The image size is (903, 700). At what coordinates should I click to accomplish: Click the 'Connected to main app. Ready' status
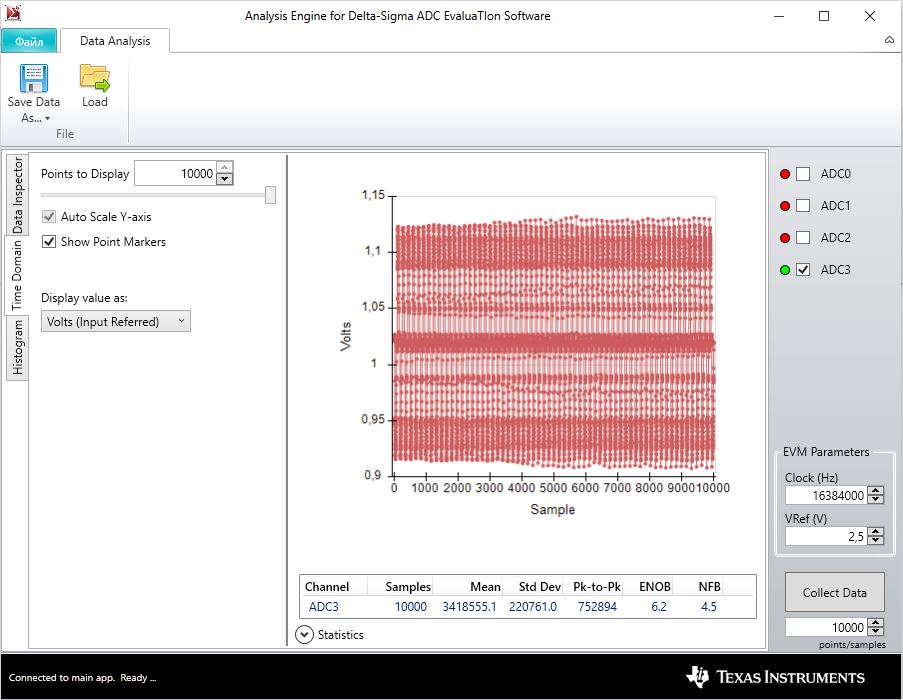[82, 678]
